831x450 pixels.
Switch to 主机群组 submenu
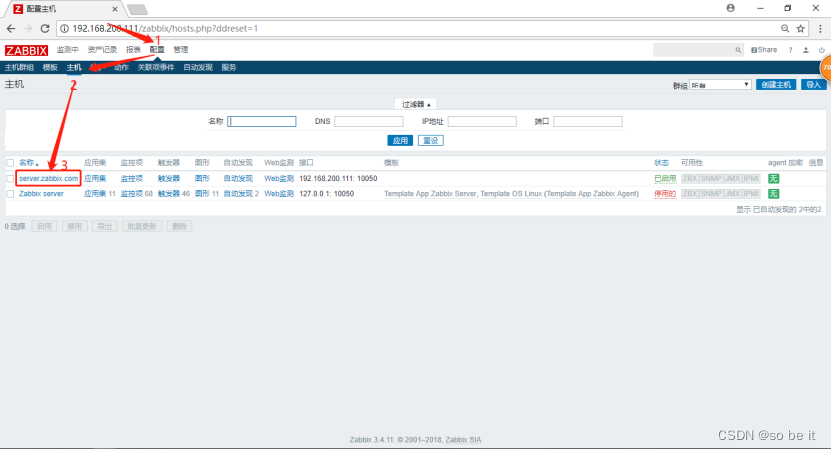[19, 67]
